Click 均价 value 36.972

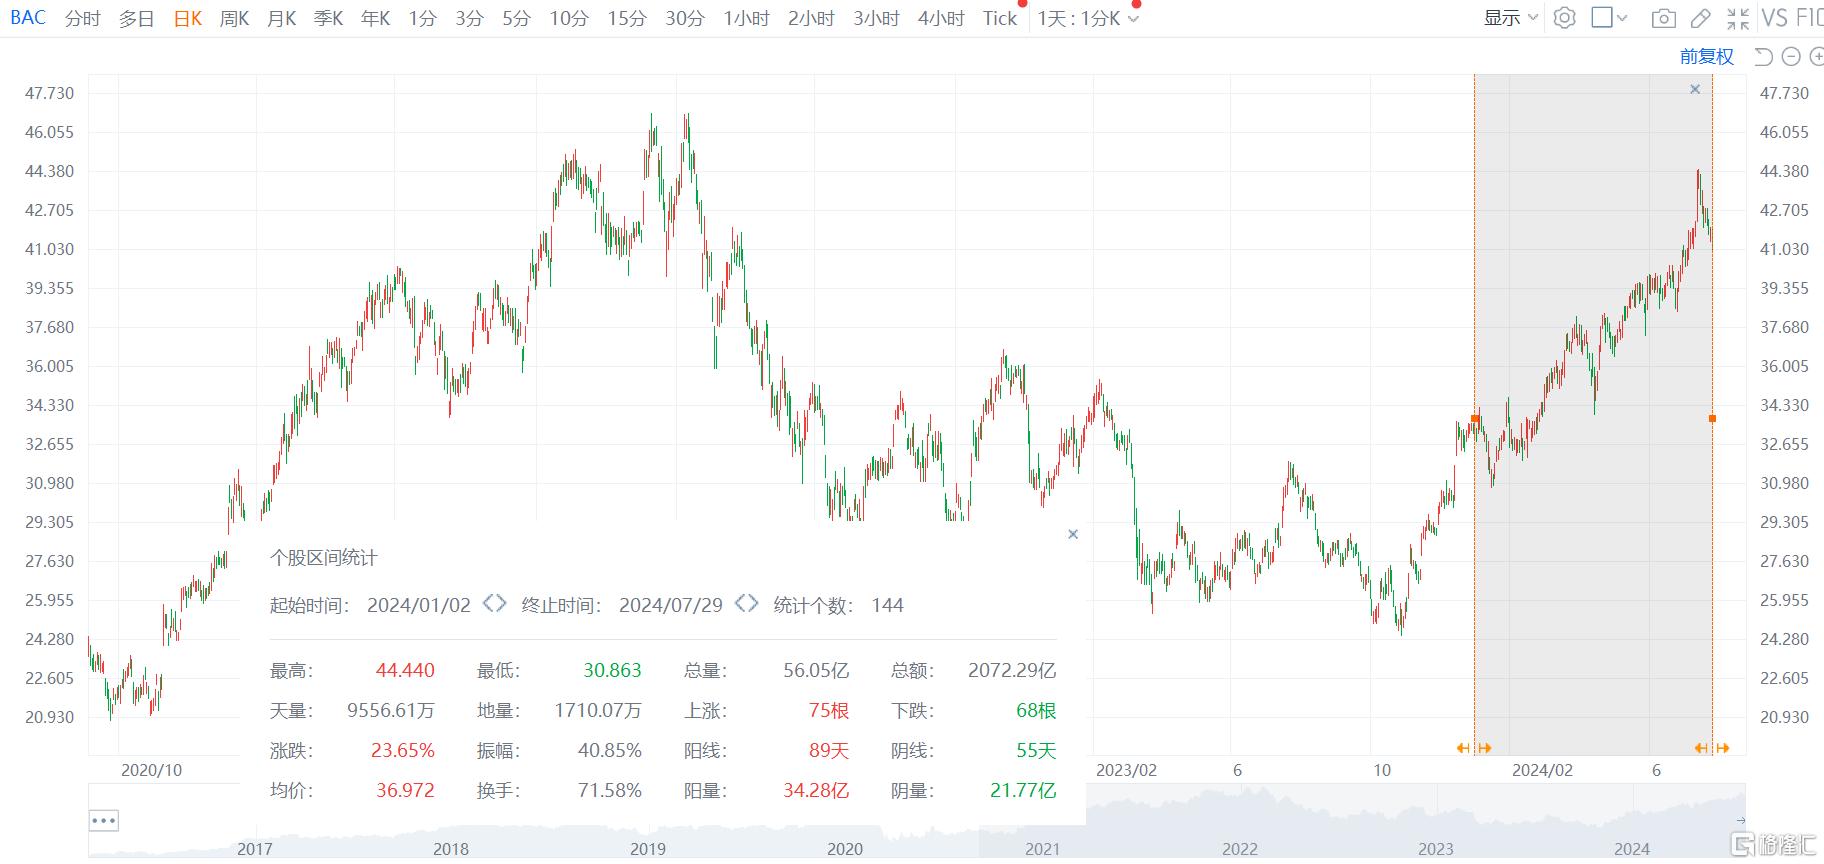click(x=405, y=790)
